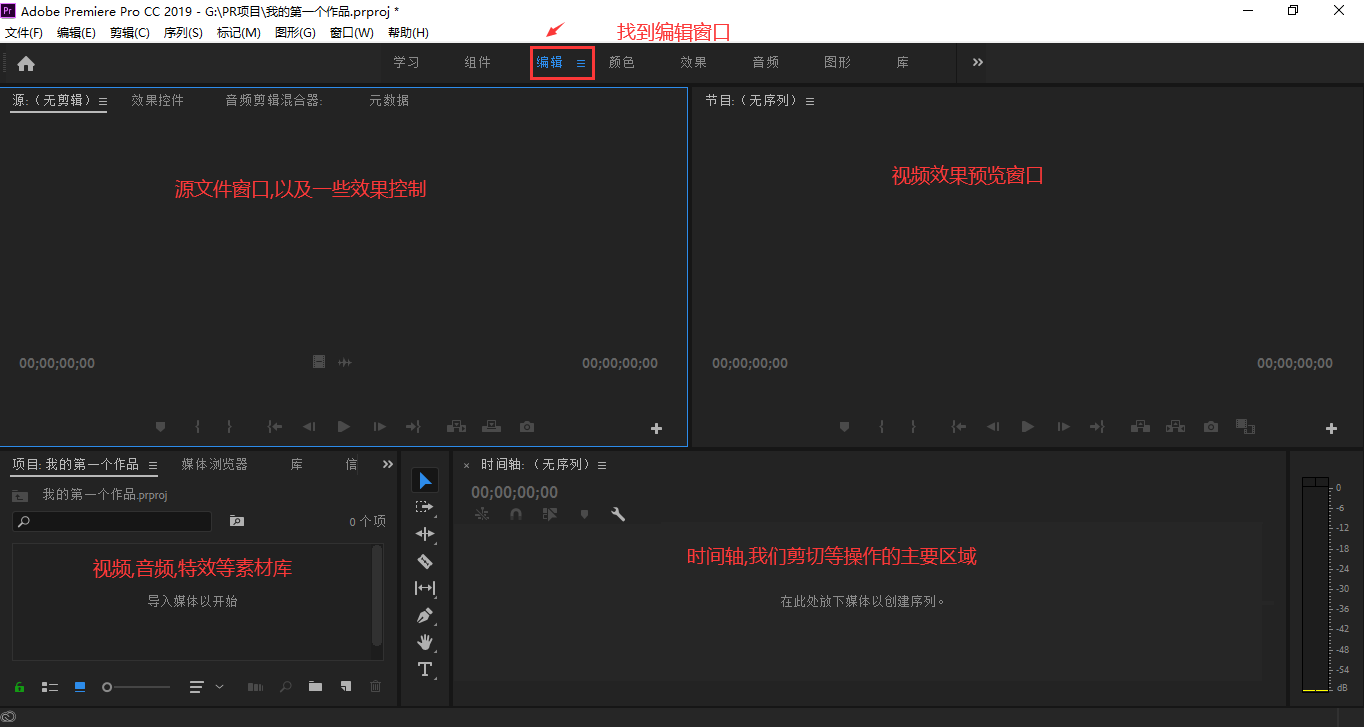Click inside the Project panel search field

point(110,521)
